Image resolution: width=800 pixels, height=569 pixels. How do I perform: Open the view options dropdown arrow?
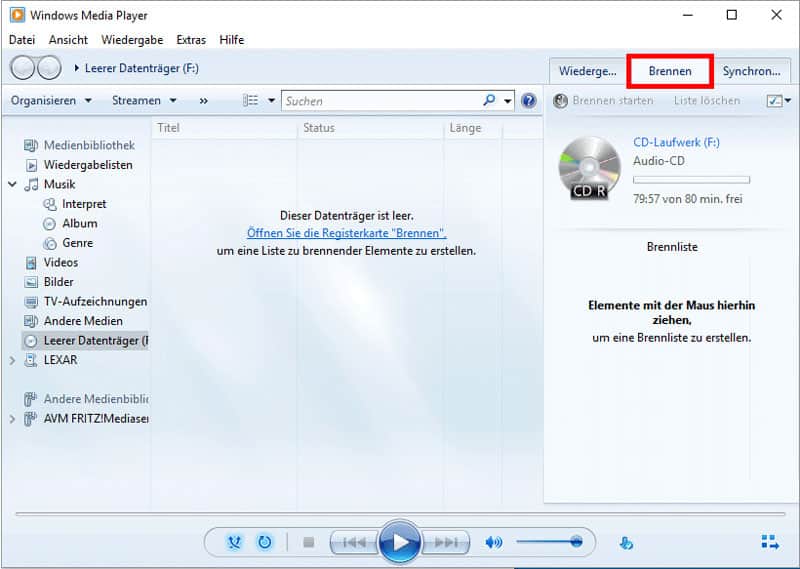pyautogui.click(x=271, y=101)
